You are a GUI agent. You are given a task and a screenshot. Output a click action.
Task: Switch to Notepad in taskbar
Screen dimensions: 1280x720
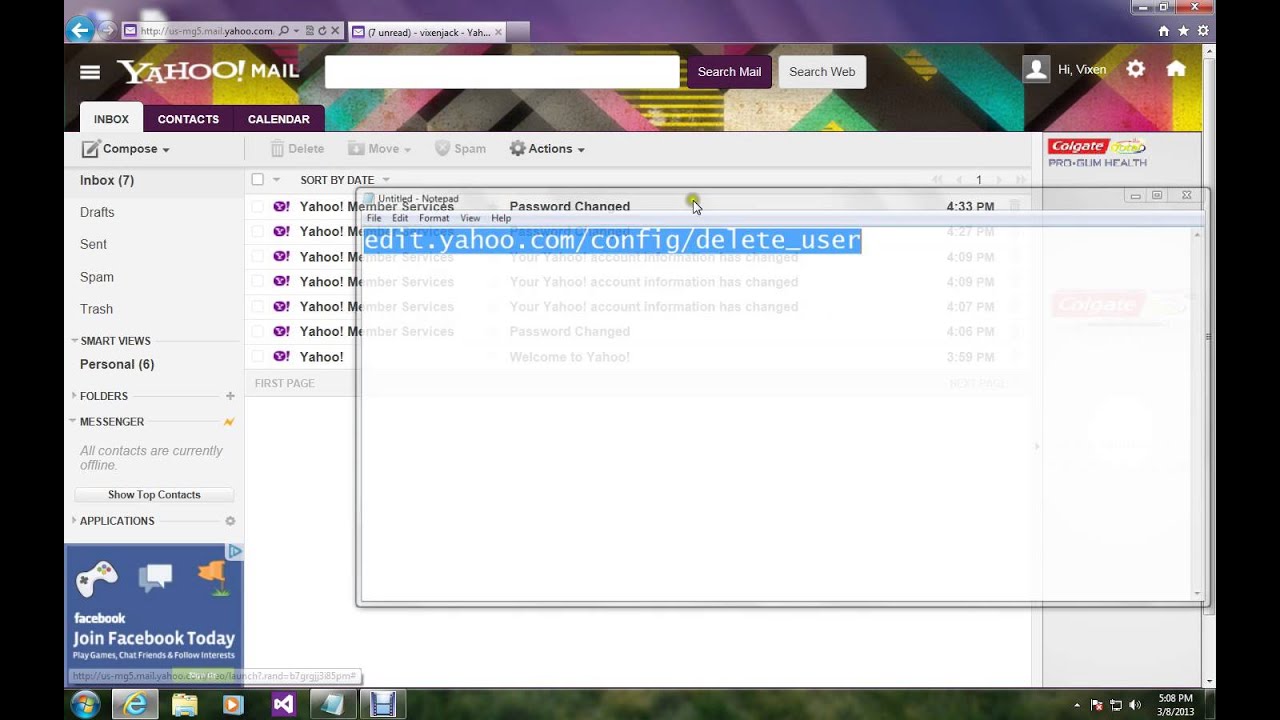point(332,705)
